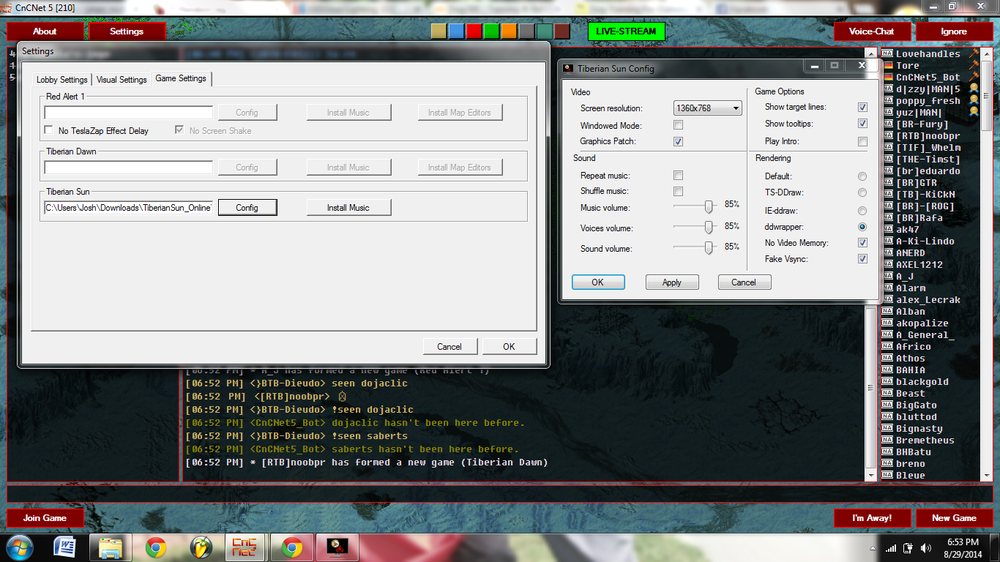Click the volume speaker tray icon
Screen dimensions: 1000x562
926,548
